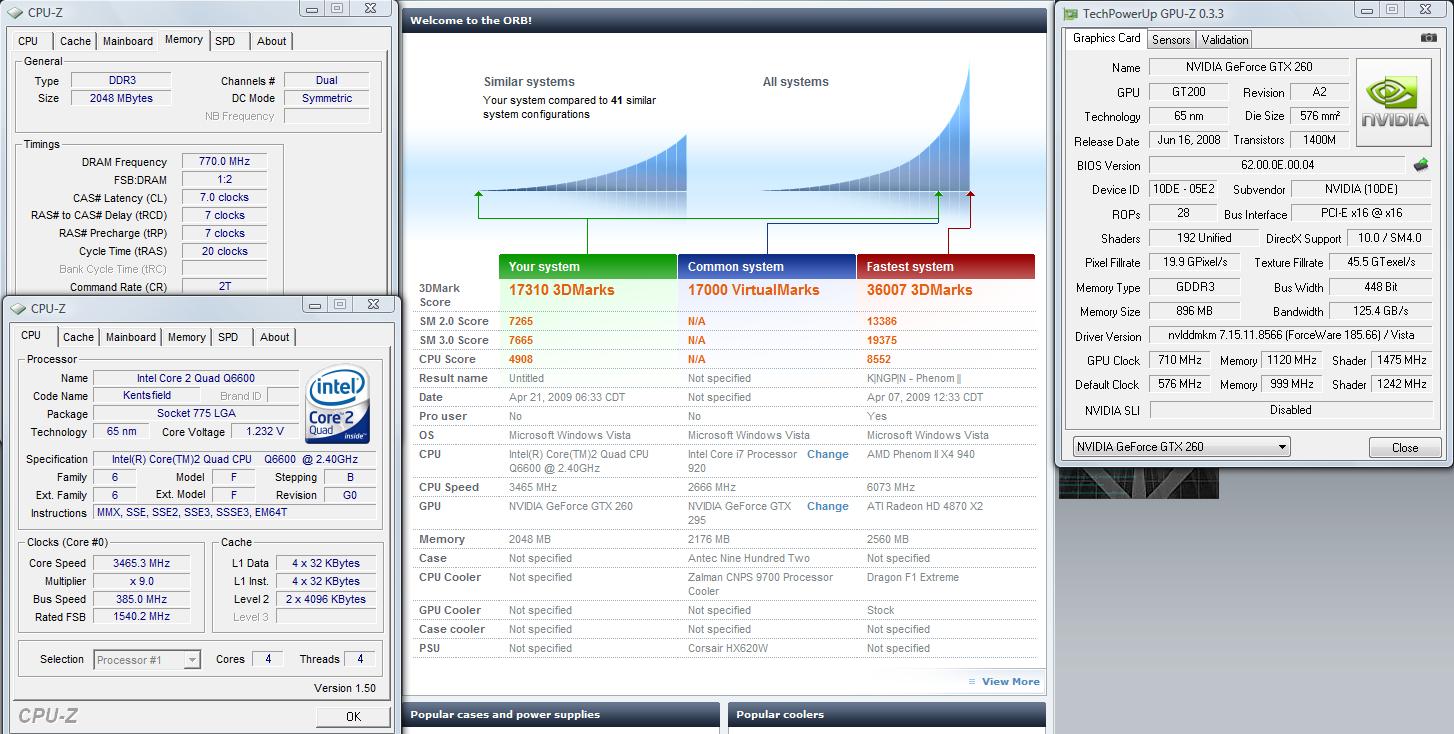Screen dimensions: 1454x734
Task: Switch to Sensors tab in GPU-Z
Action: click(x=1170, y=40)
